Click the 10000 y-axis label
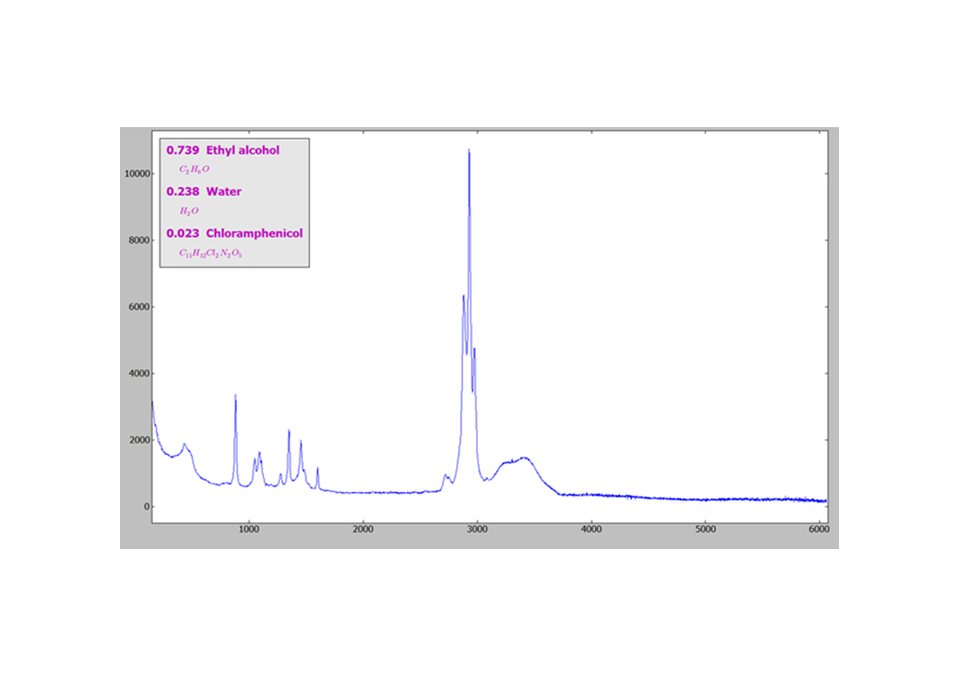The image size is (960, 675). pos(137,174)
